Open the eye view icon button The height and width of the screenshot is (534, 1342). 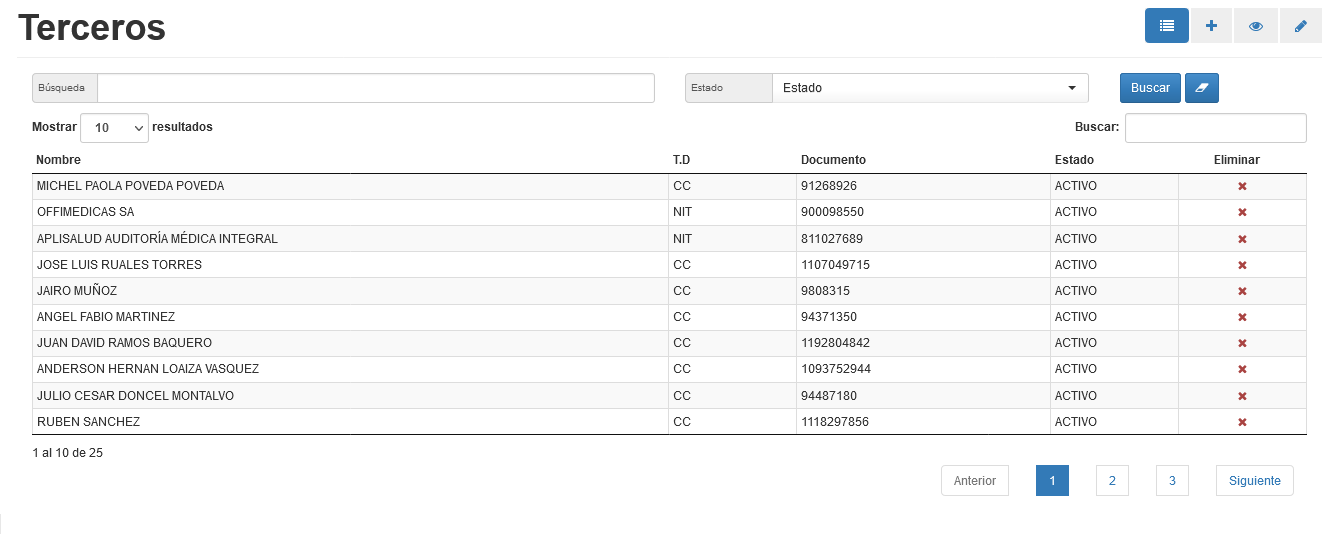pos(1256,26)
